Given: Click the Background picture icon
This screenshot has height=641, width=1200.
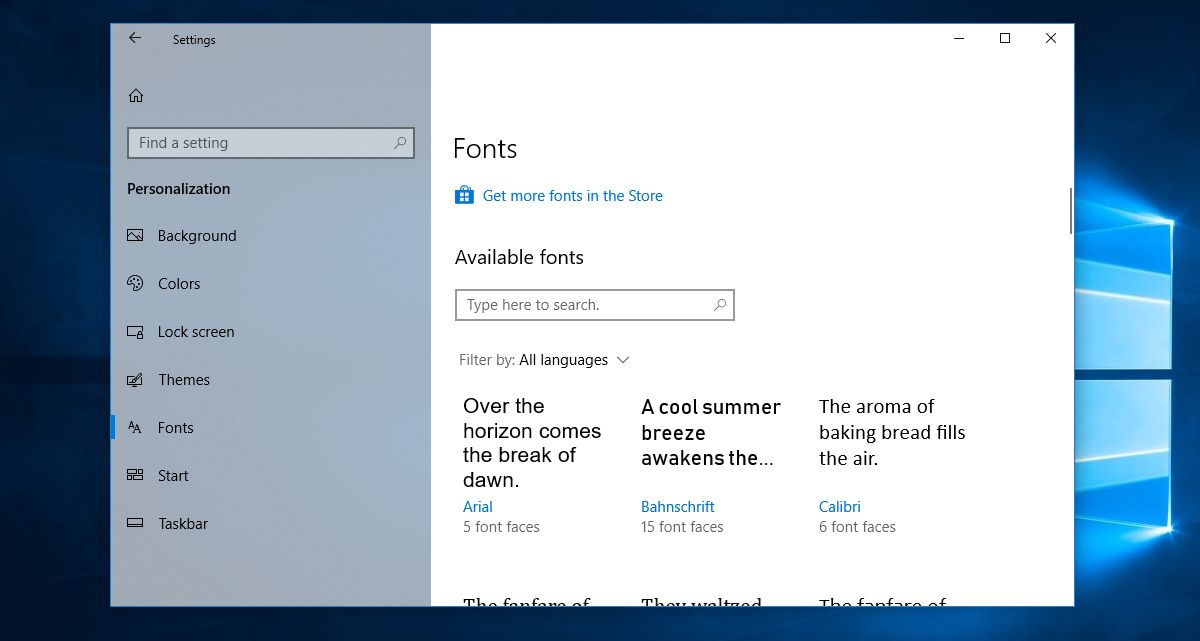Looking at the screenshot, I should tap(135, 236).
